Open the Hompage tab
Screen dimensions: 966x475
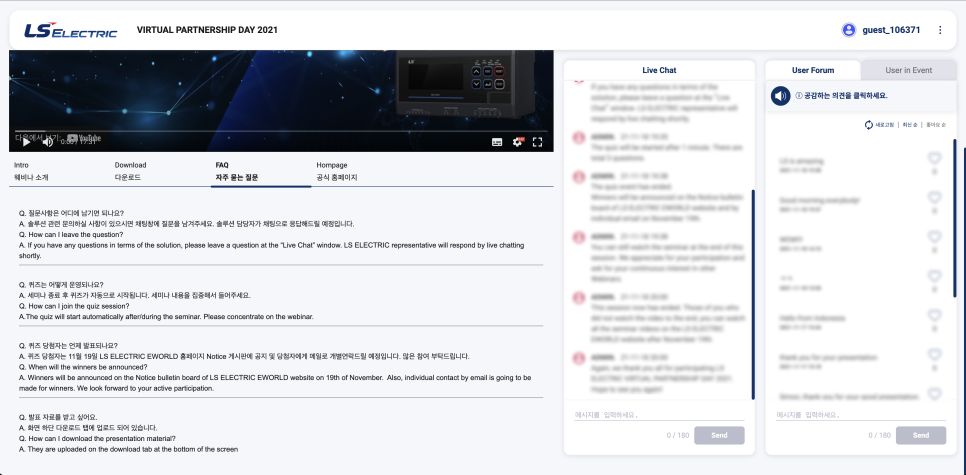pos(337,171)
